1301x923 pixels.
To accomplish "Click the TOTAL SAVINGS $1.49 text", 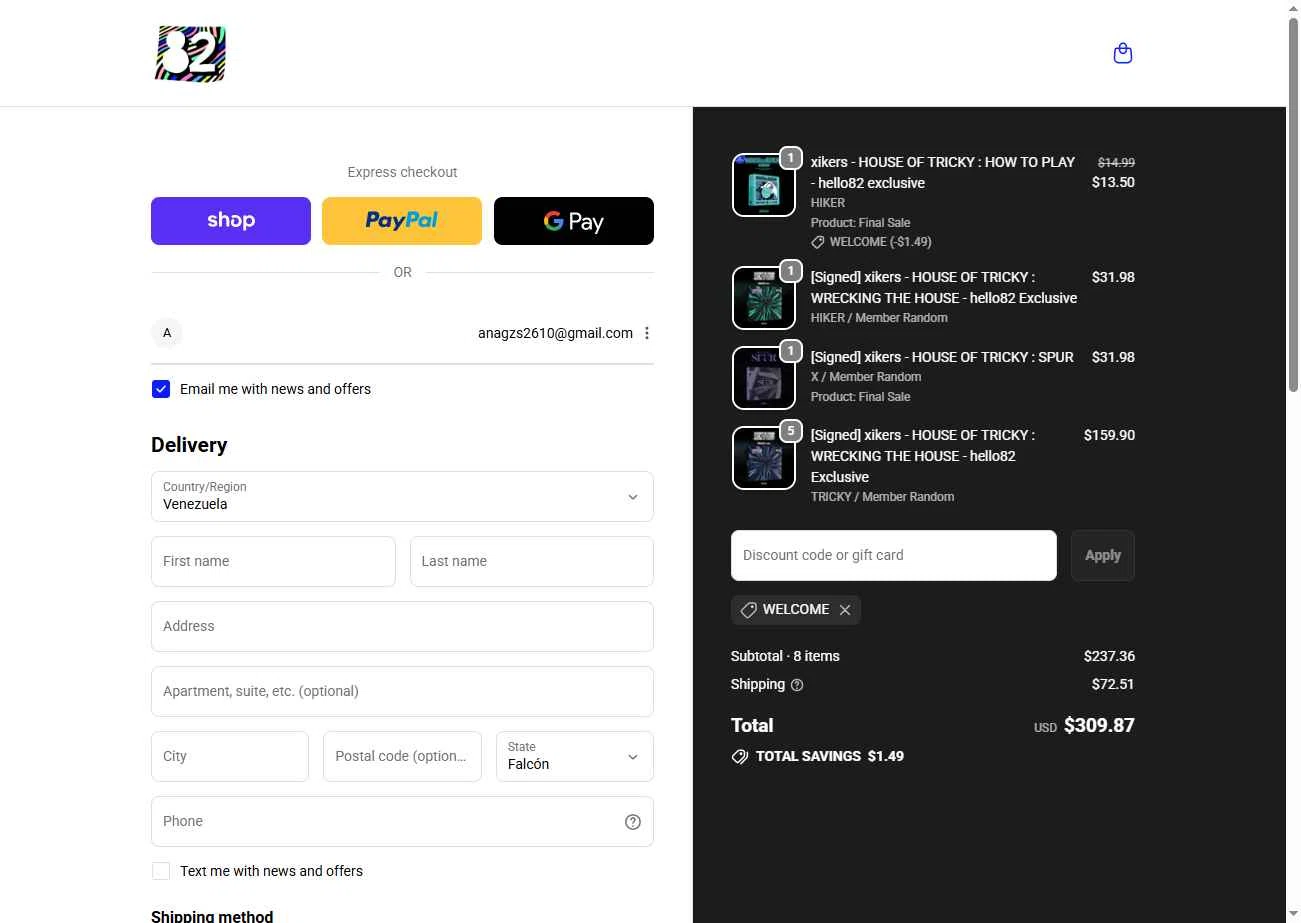I will [x=830, y=757].
